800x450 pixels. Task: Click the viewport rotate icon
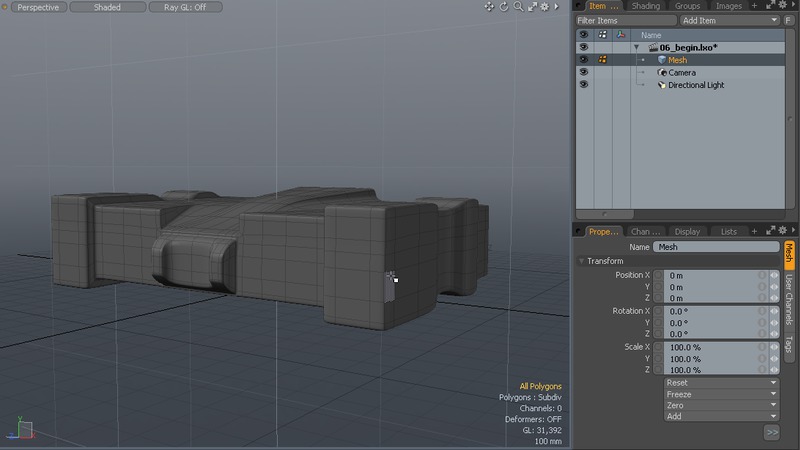point(504,7)
